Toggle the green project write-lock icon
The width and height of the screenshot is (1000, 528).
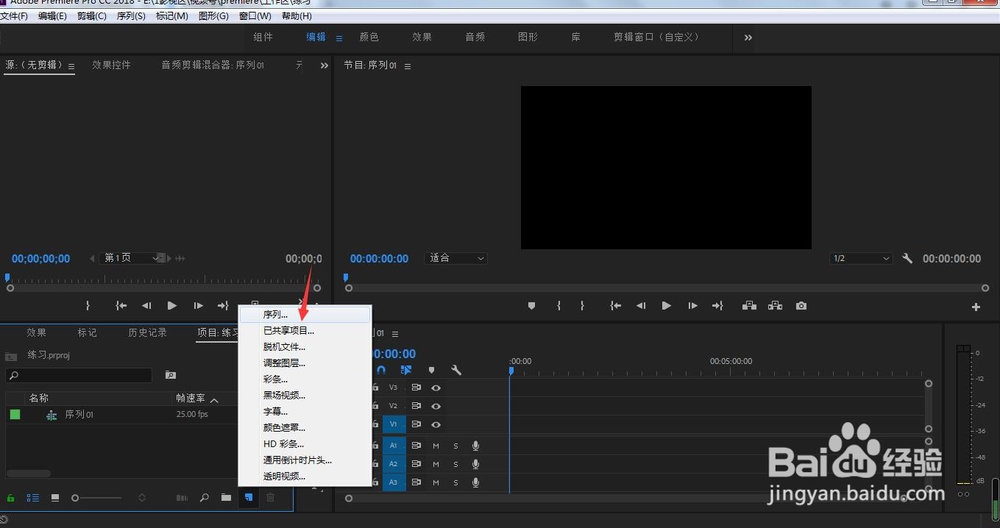pyautogui.click(x=10, y=497)
